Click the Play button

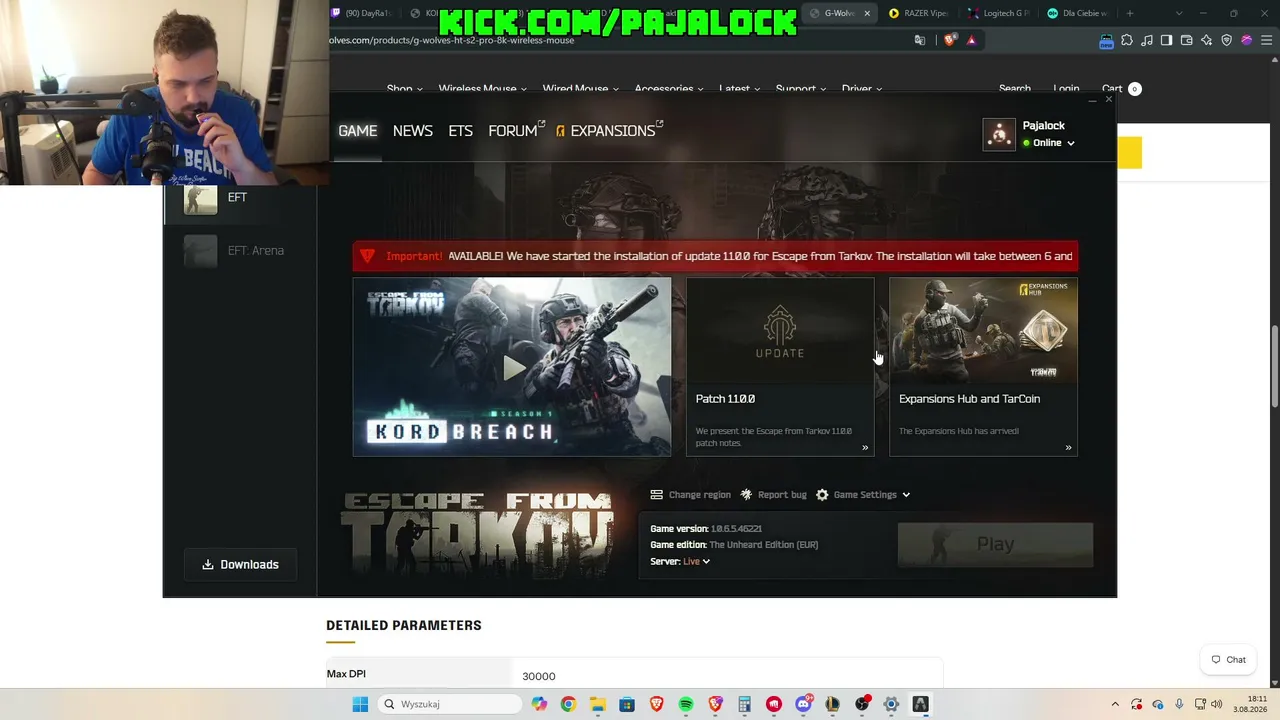(995, 544)
